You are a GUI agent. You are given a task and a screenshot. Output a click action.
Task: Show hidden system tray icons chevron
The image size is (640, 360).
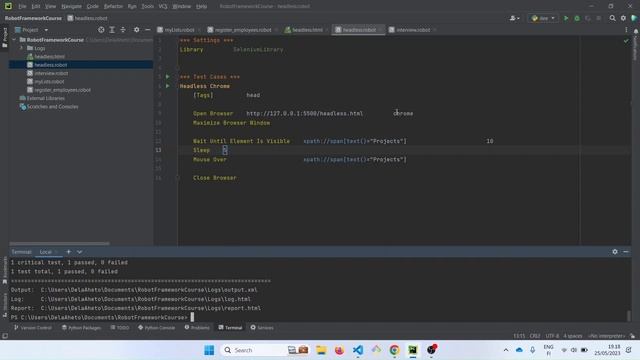(x=506, y=350)
